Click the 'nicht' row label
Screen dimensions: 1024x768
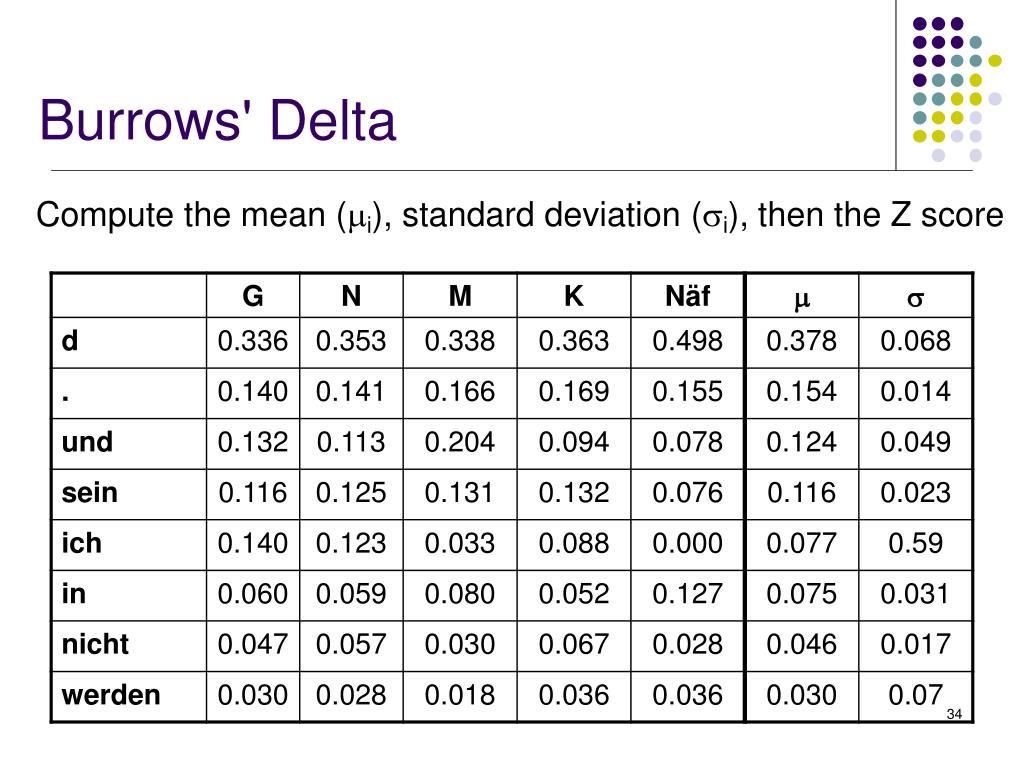95,645
